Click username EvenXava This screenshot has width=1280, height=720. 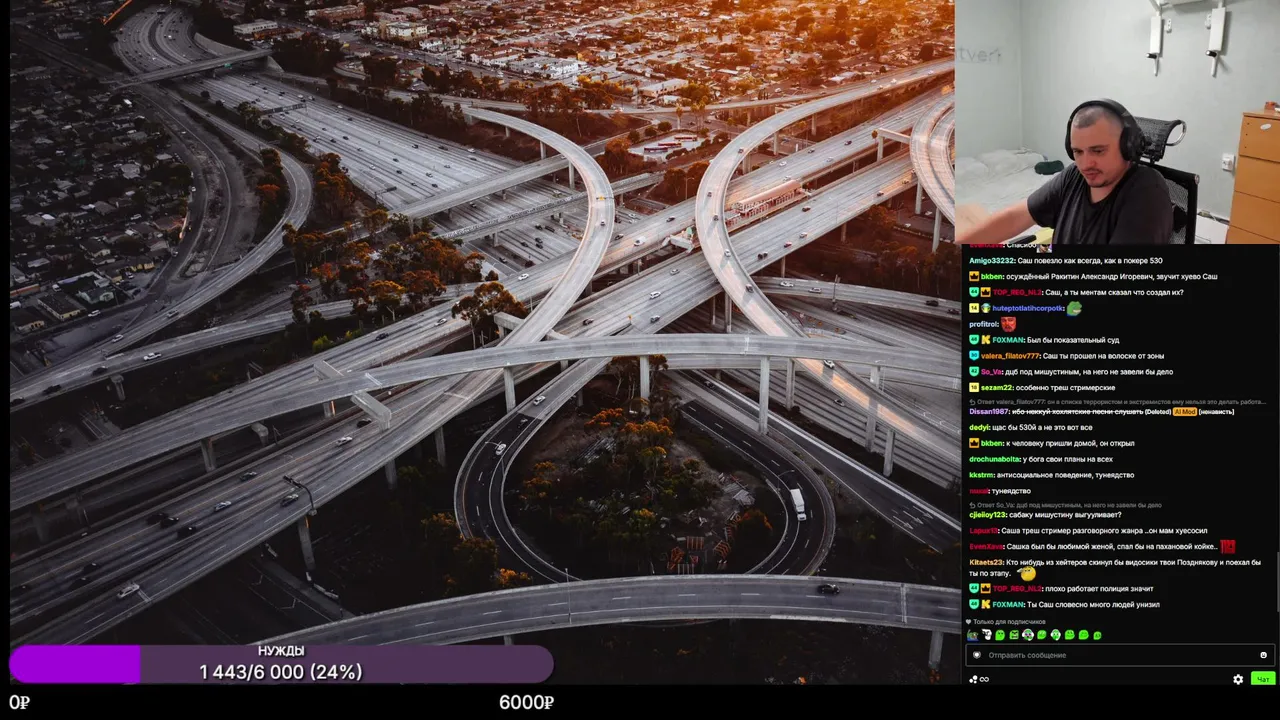[x=986, y=546]
